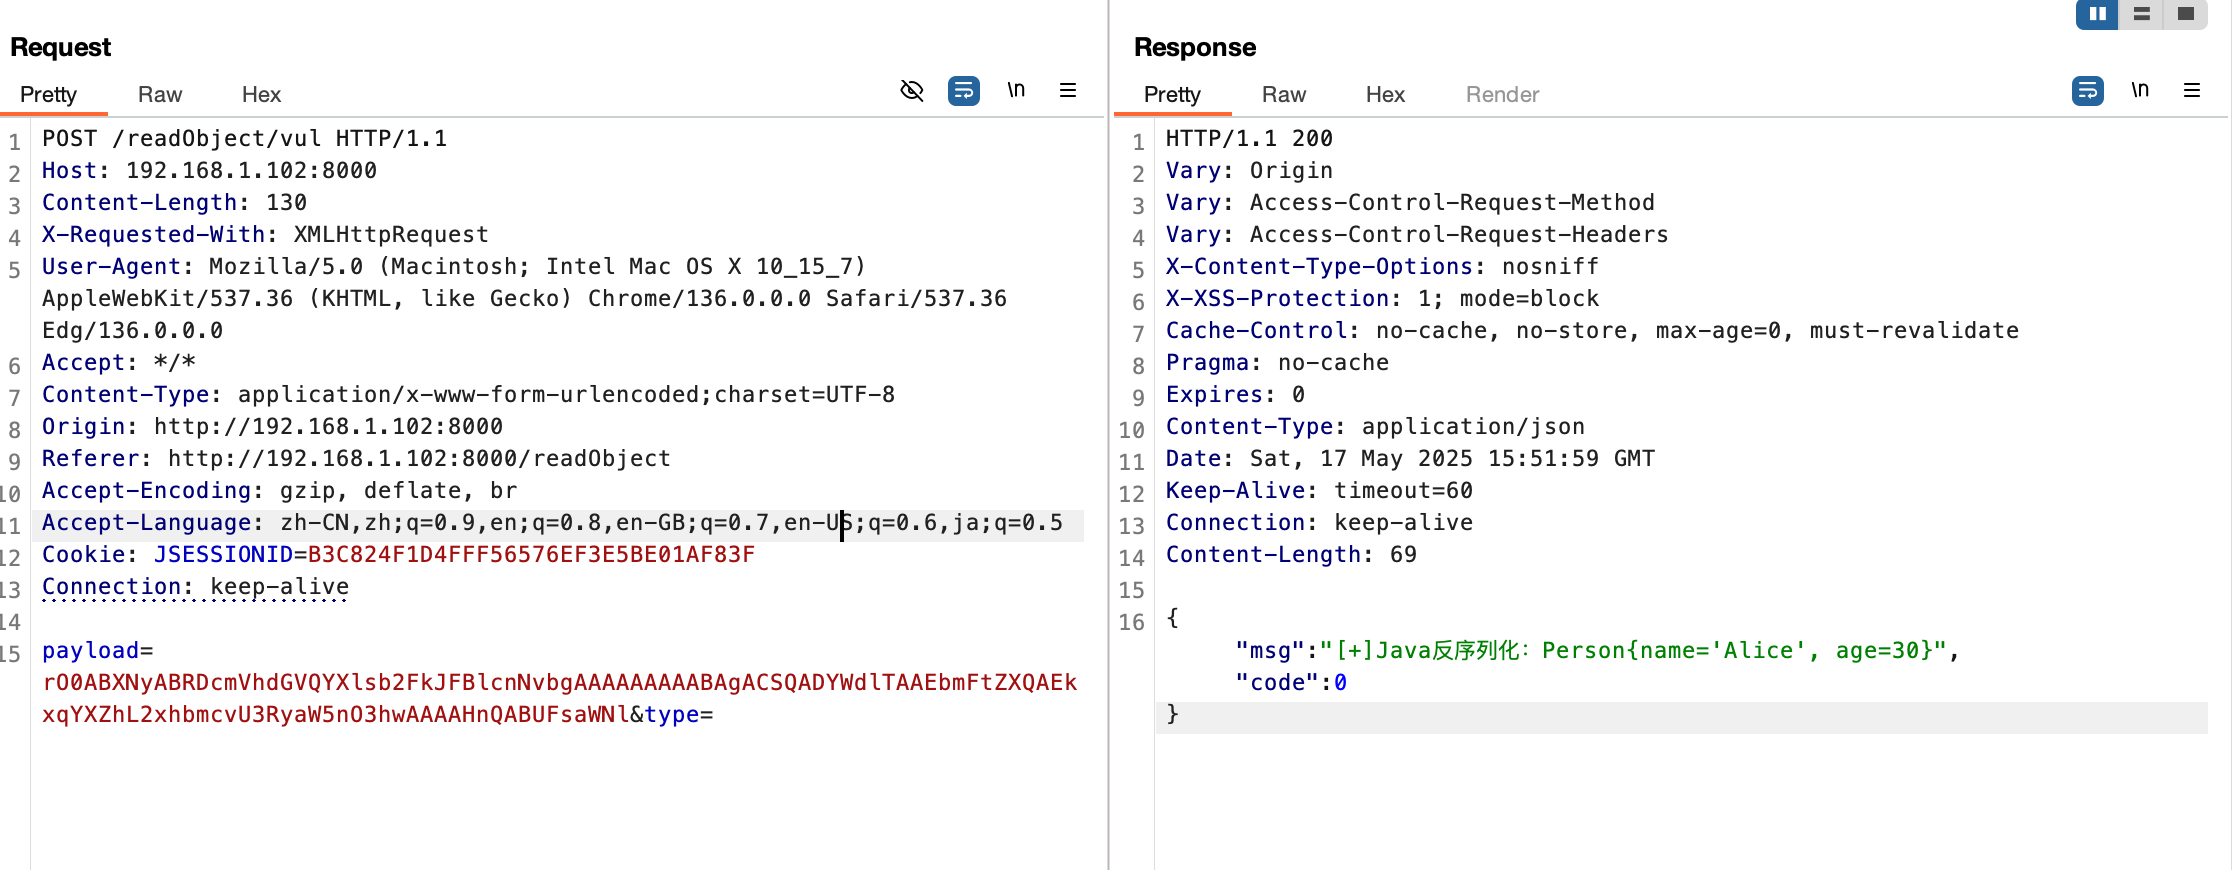This screenshot has width=2232, height=870.
Task: Click the Request panel title
Action: pyautogui.click(x=60, y=47)
